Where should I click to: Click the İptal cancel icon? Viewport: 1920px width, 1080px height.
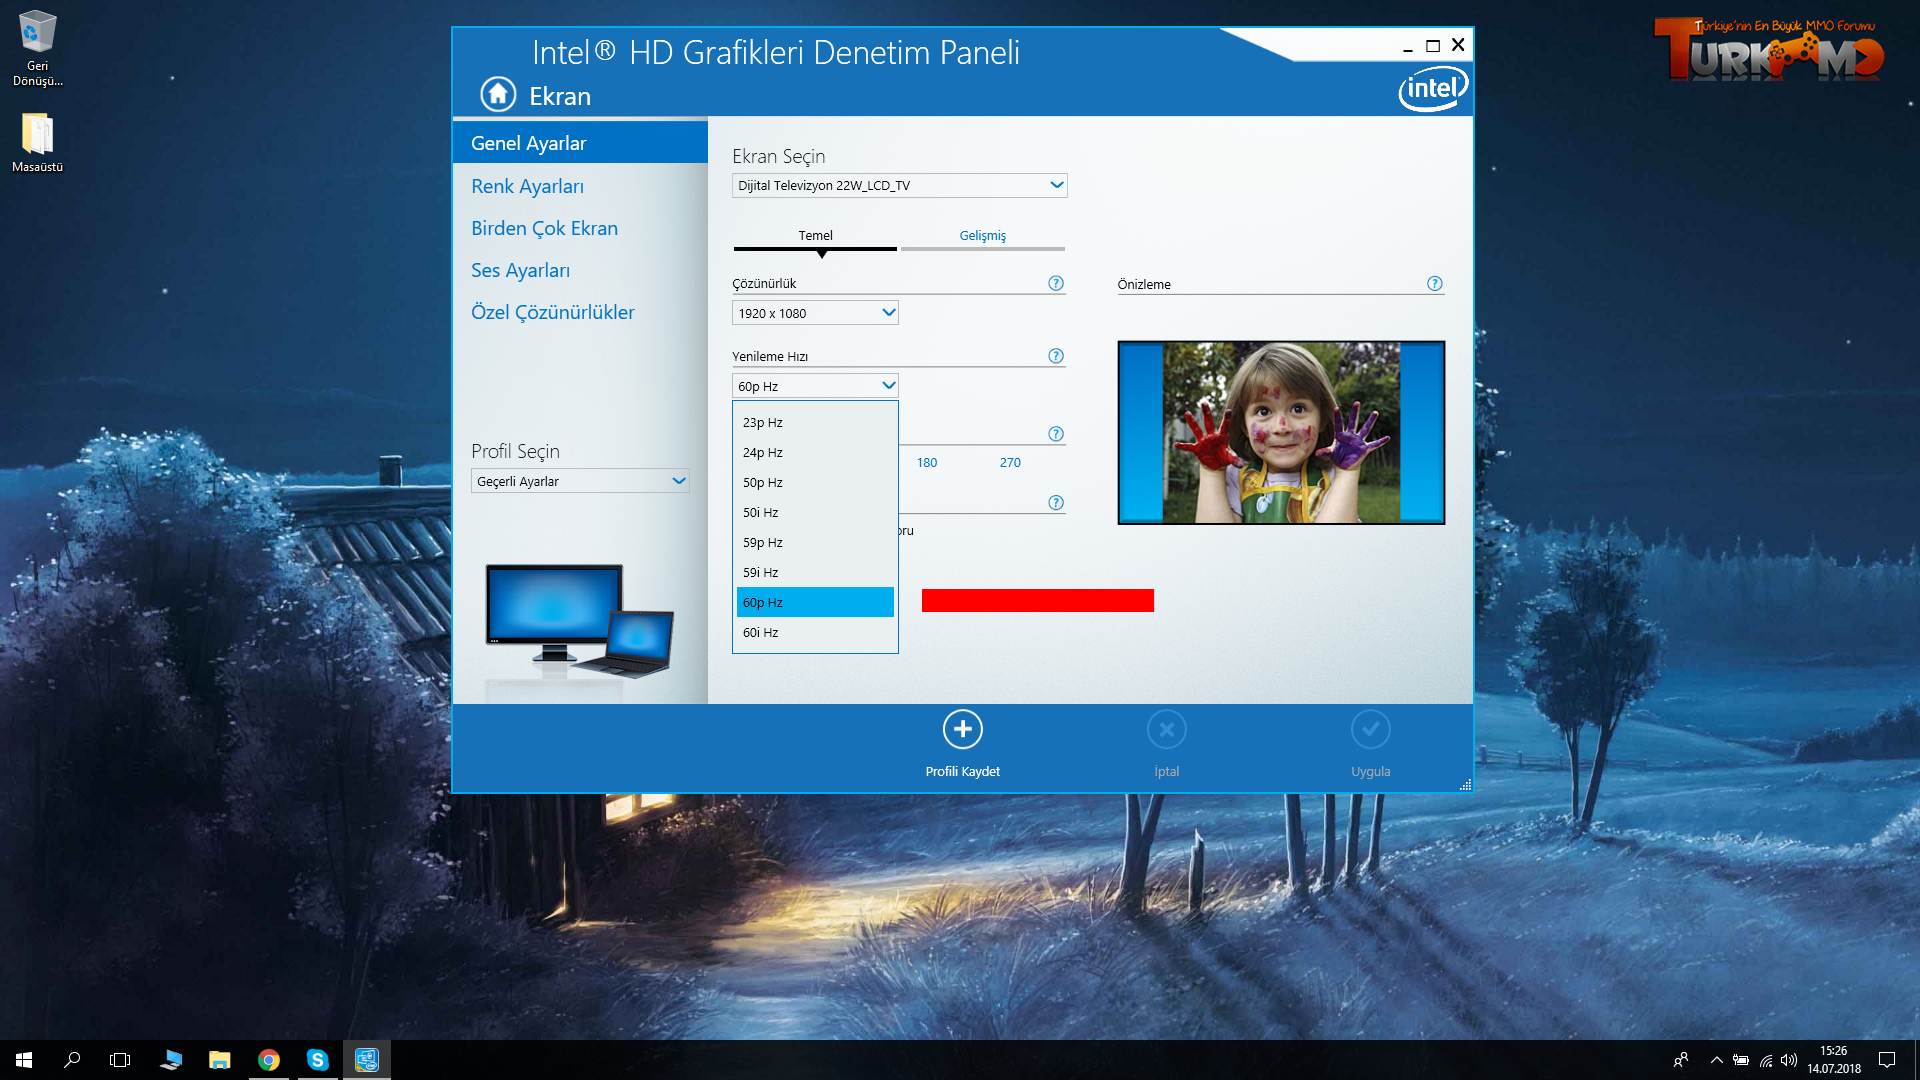(x=1167, y=730)
